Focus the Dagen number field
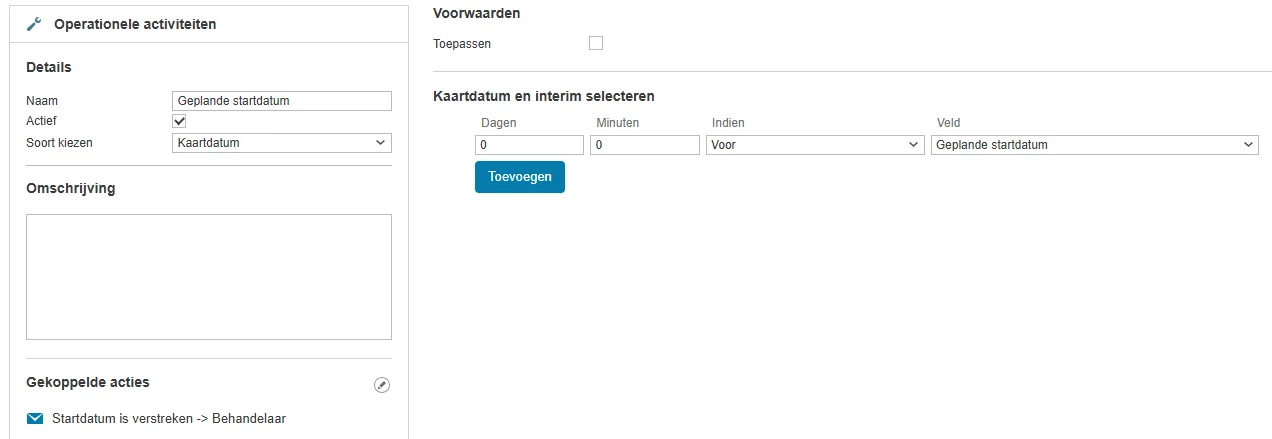The image size is (1272, 439). point(529,145)
